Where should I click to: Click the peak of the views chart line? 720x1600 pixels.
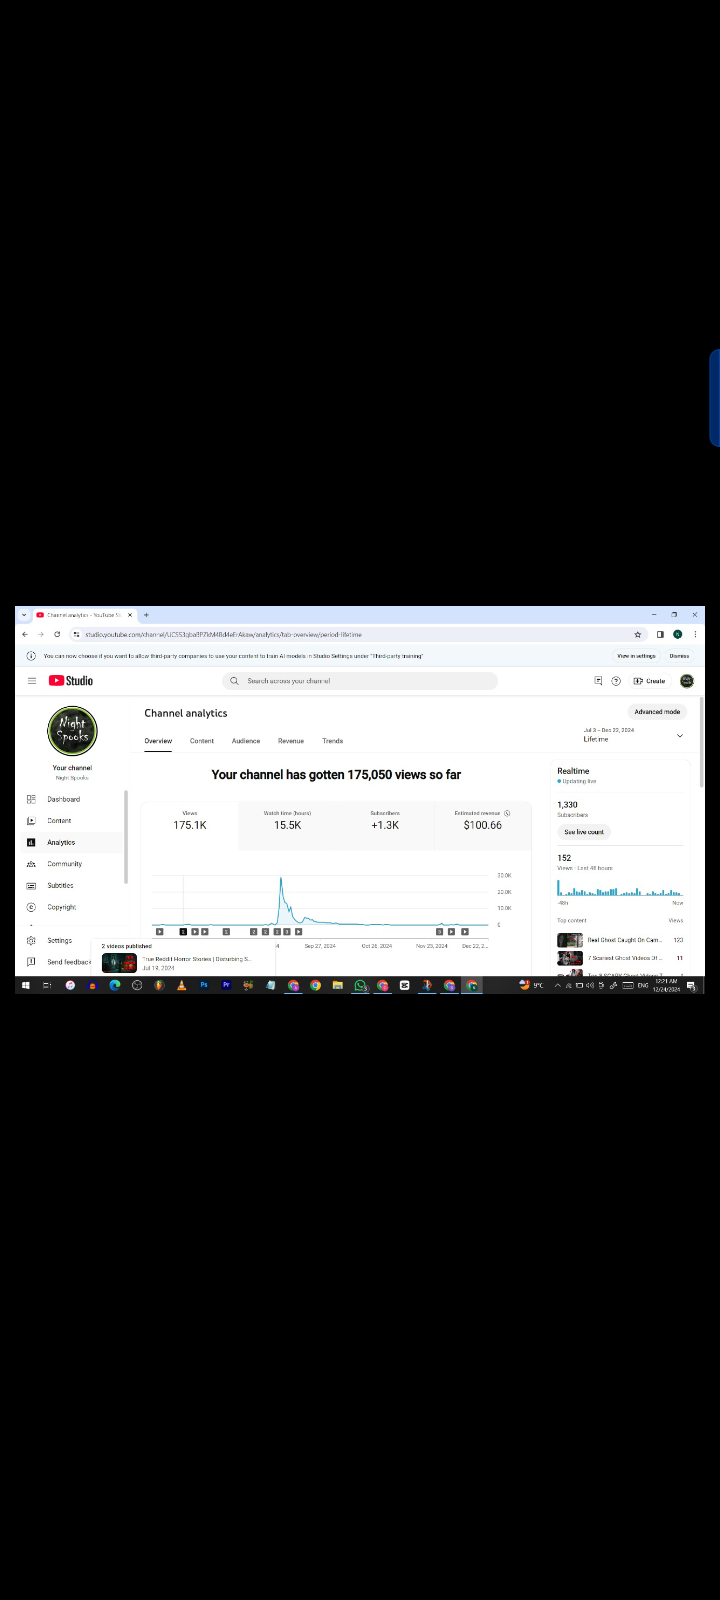pos(281,879)
